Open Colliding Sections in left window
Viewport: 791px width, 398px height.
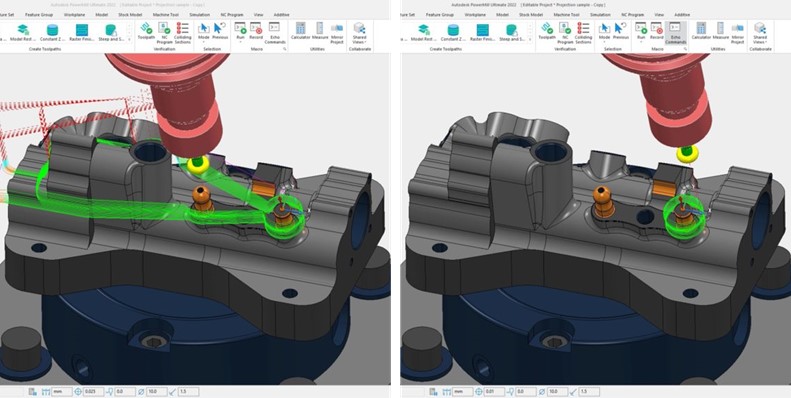coord(183,33)
